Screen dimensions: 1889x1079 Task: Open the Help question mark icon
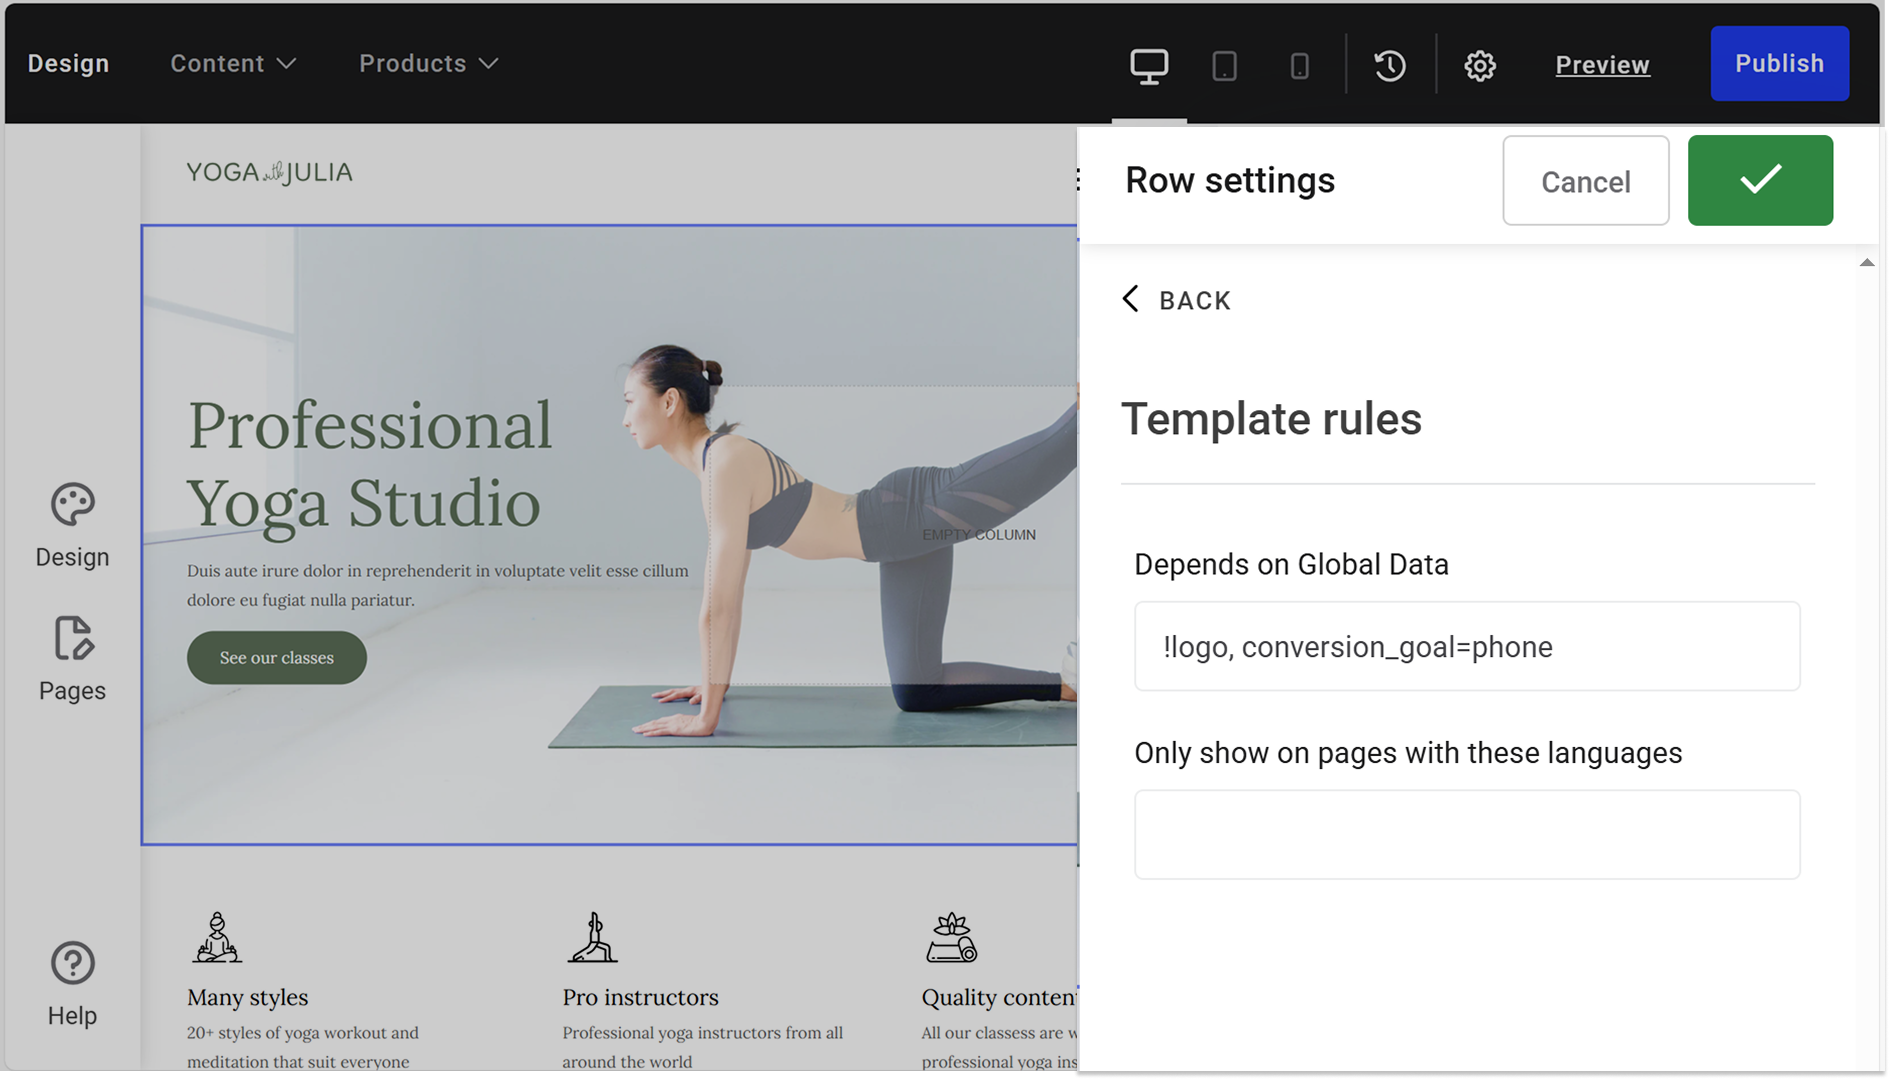pyautogui.click(x=72, y=983)
